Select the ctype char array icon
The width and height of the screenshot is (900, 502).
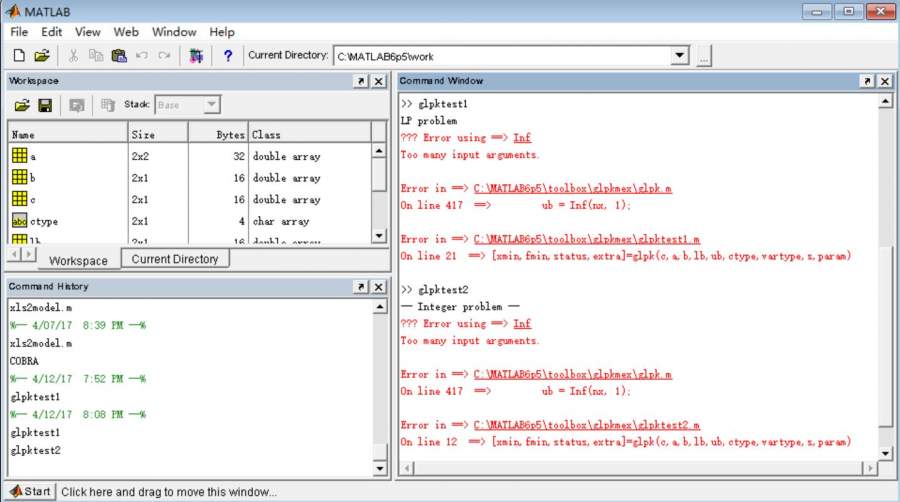click(x=20, y=221)
